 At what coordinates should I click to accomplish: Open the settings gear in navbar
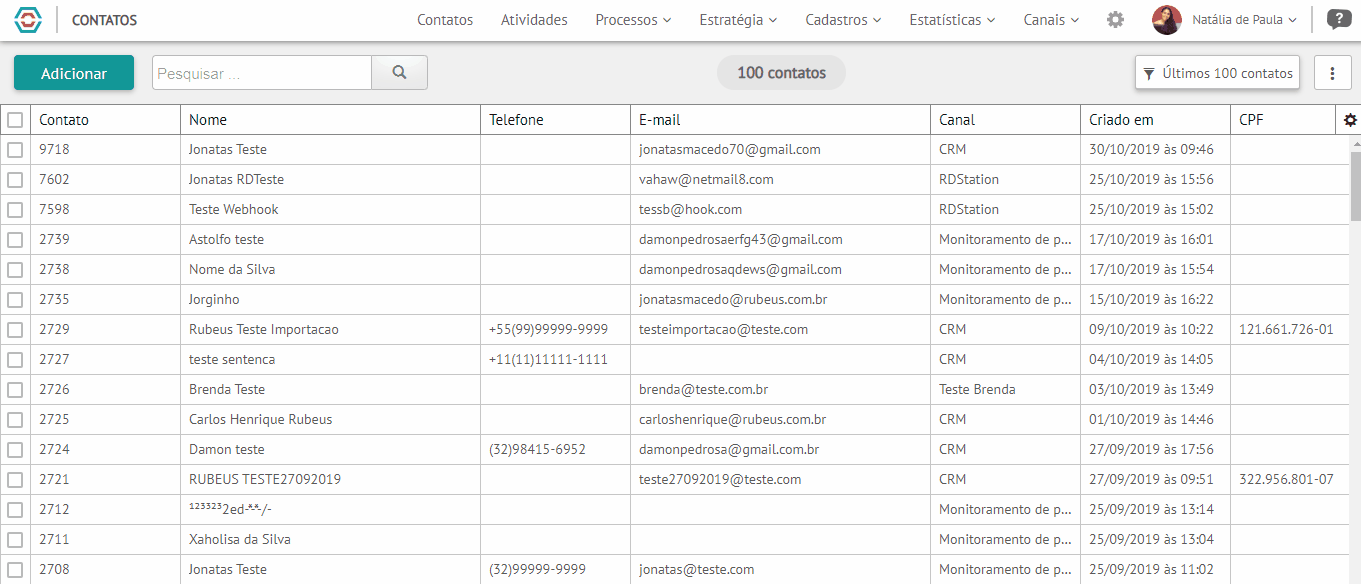(x=1115, y=20)
